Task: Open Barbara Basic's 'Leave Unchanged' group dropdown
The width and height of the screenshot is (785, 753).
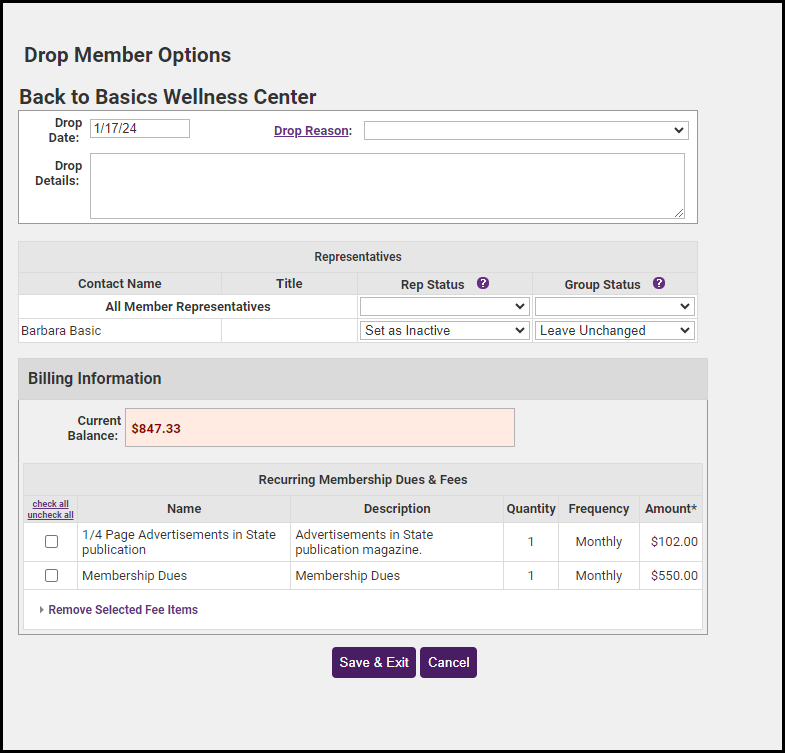Action: [614, 331]
